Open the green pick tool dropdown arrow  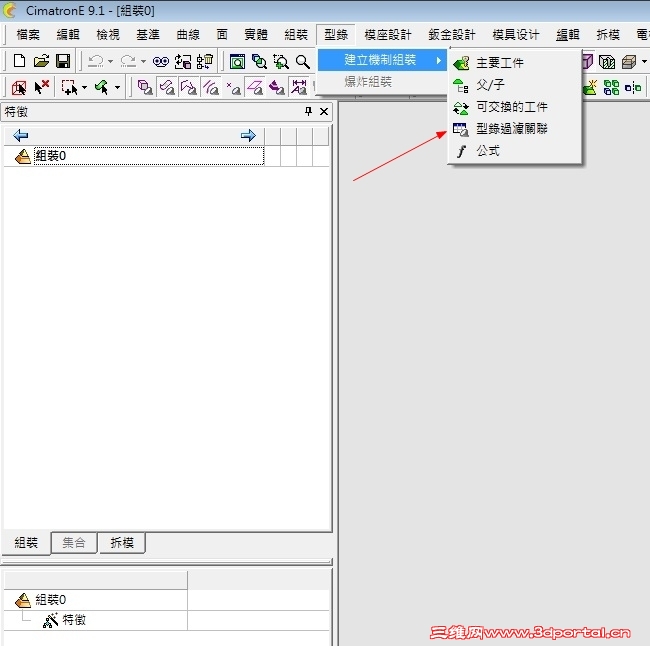point(117,87)
